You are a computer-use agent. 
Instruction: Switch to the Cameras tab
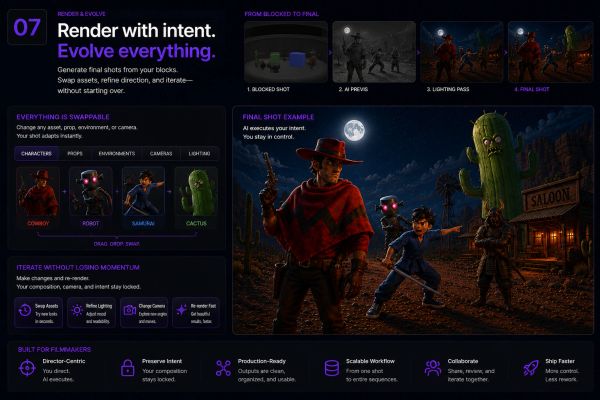tap(161, 153)
